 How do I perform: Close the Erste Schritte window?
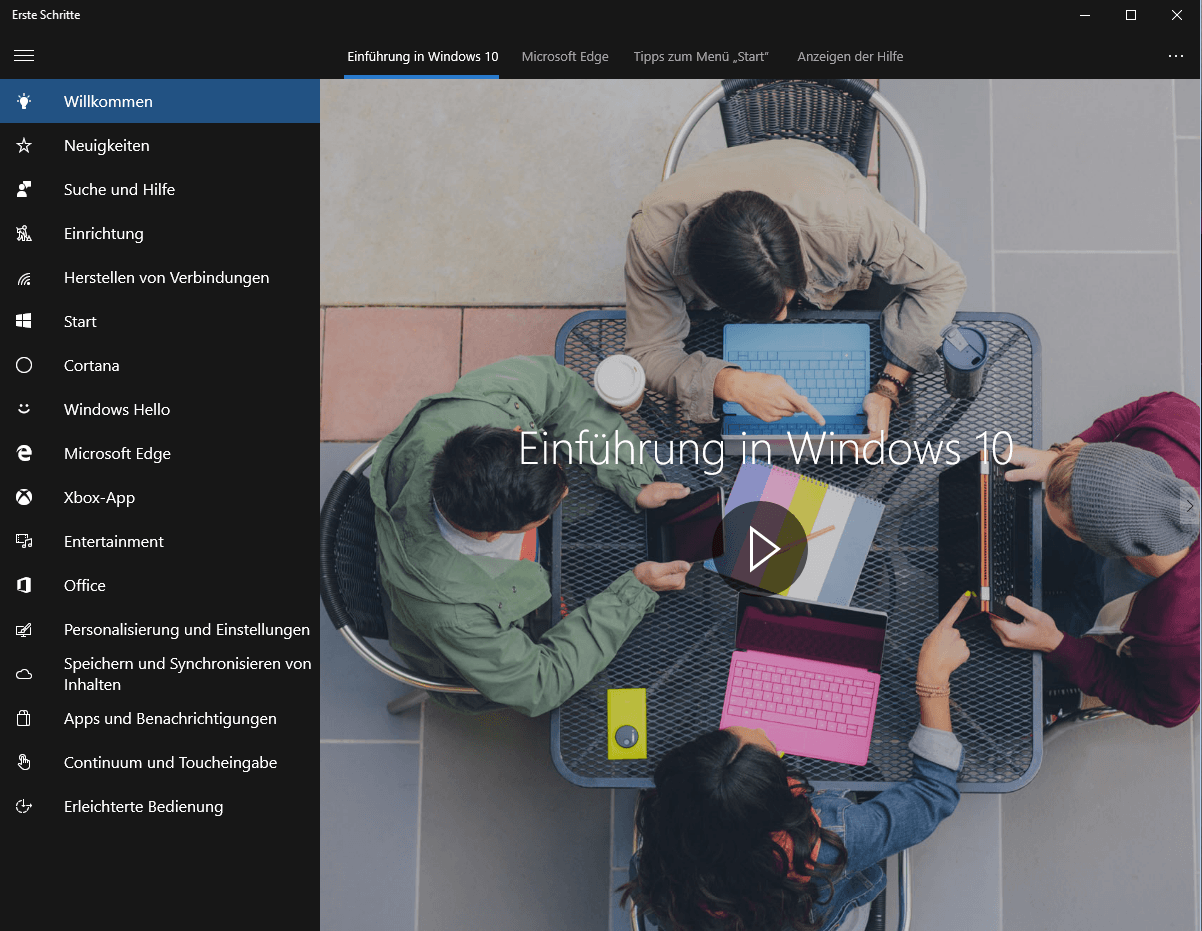[x=1178, y=15]
